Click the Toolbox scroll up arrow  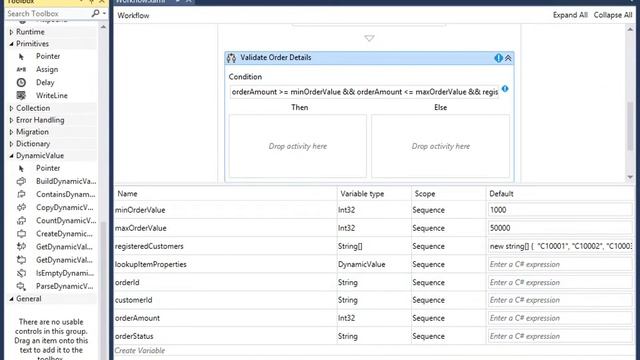[103, 27]
